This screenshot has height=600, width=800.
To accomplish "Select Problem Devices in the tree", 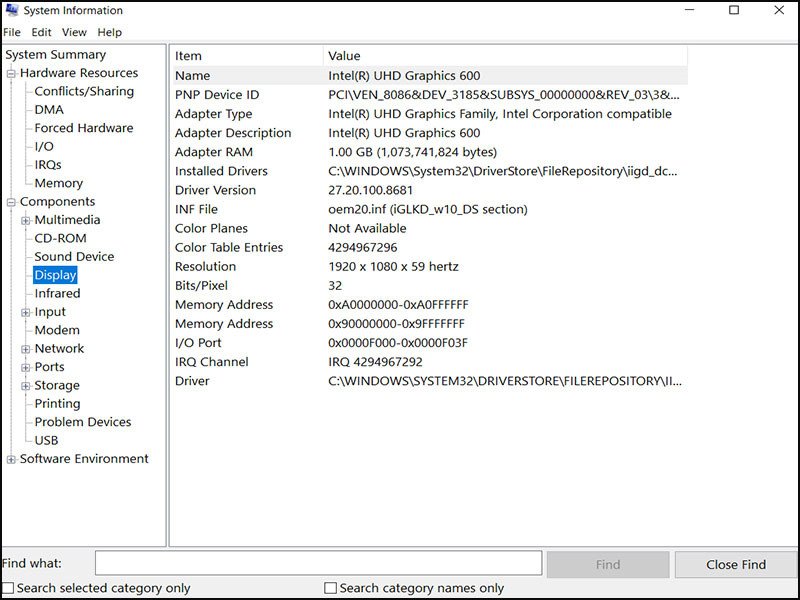I will coord(82,422).
